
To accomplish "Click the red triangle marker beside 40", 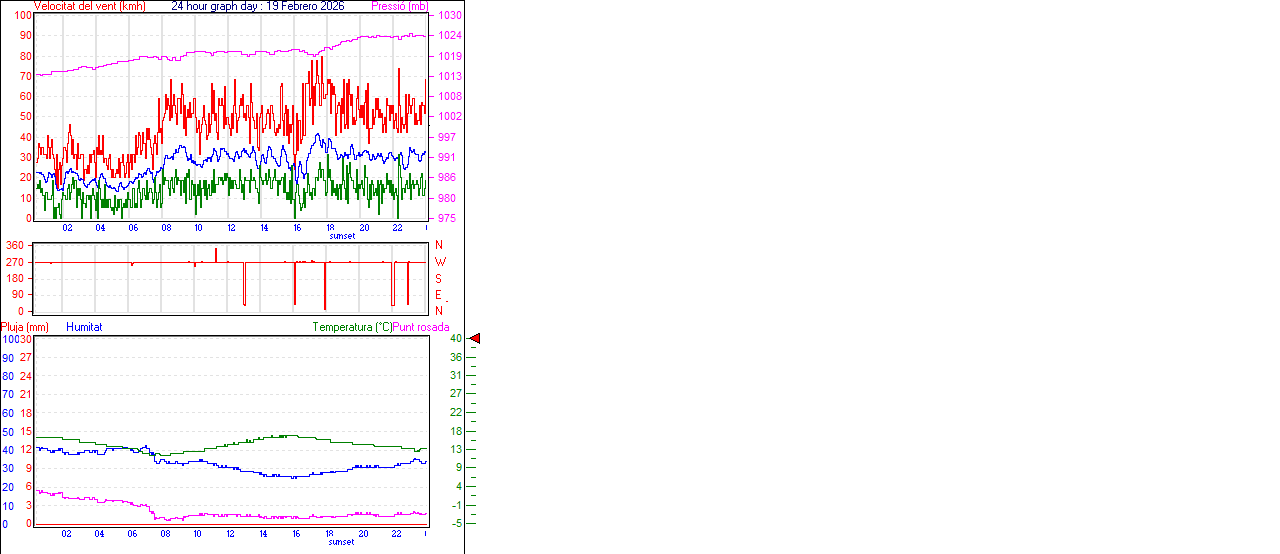I will click(x=475, y=340).
